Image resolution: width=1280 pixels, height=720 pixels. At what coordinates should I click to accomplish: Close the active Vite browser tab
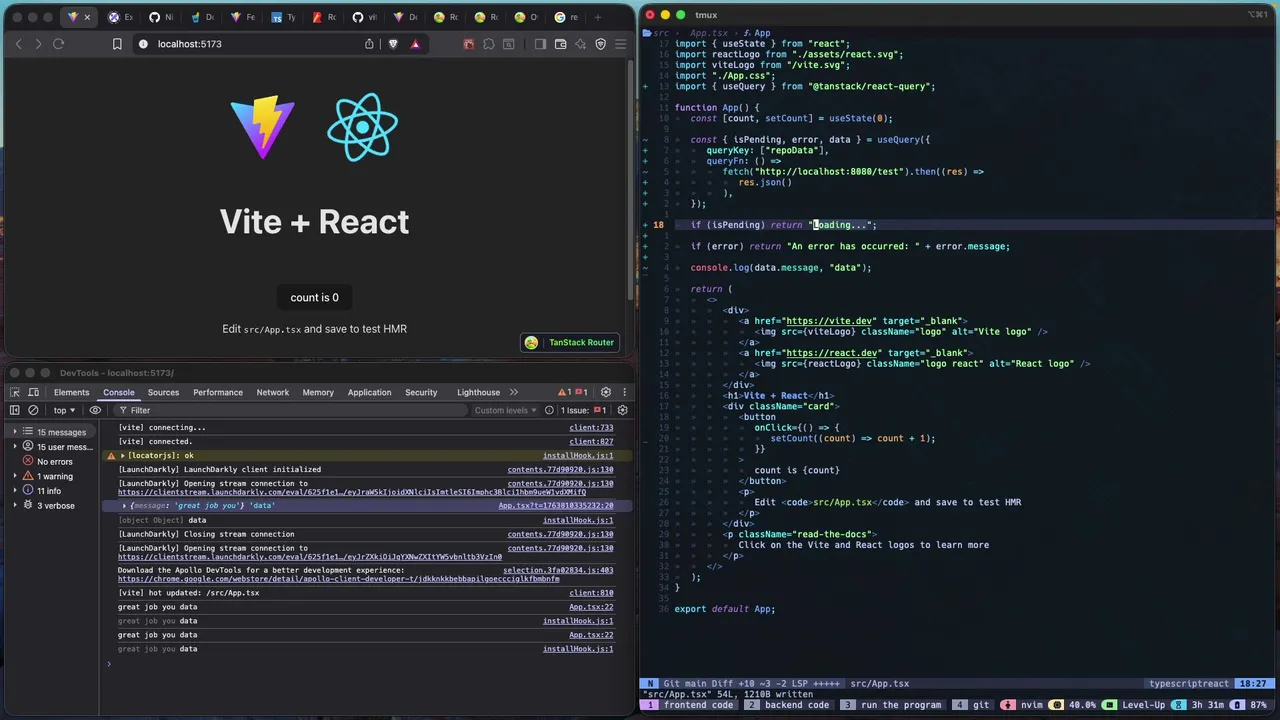(x=88, y=17)
